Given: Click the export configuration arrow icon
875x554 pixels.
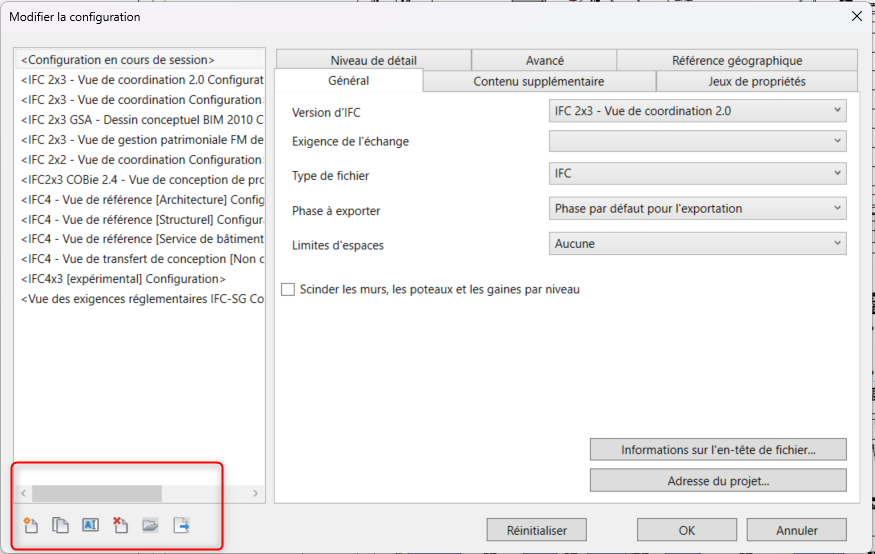Looking at the screenshot, I should [x=181, y=525].
